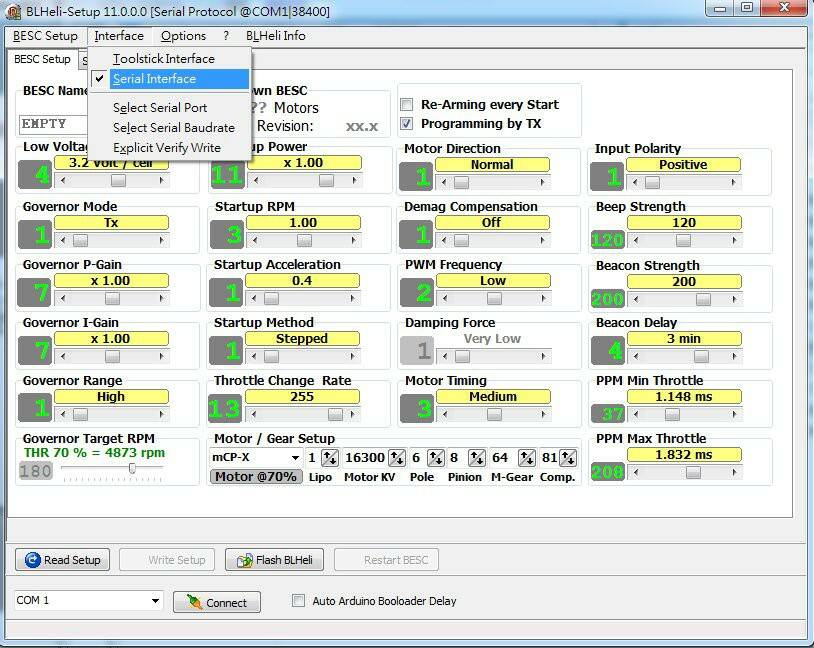Viewport: 814px width, 648px height.
Task: Choose Select Serial Port menu entry
Action: tap(169, 107)
